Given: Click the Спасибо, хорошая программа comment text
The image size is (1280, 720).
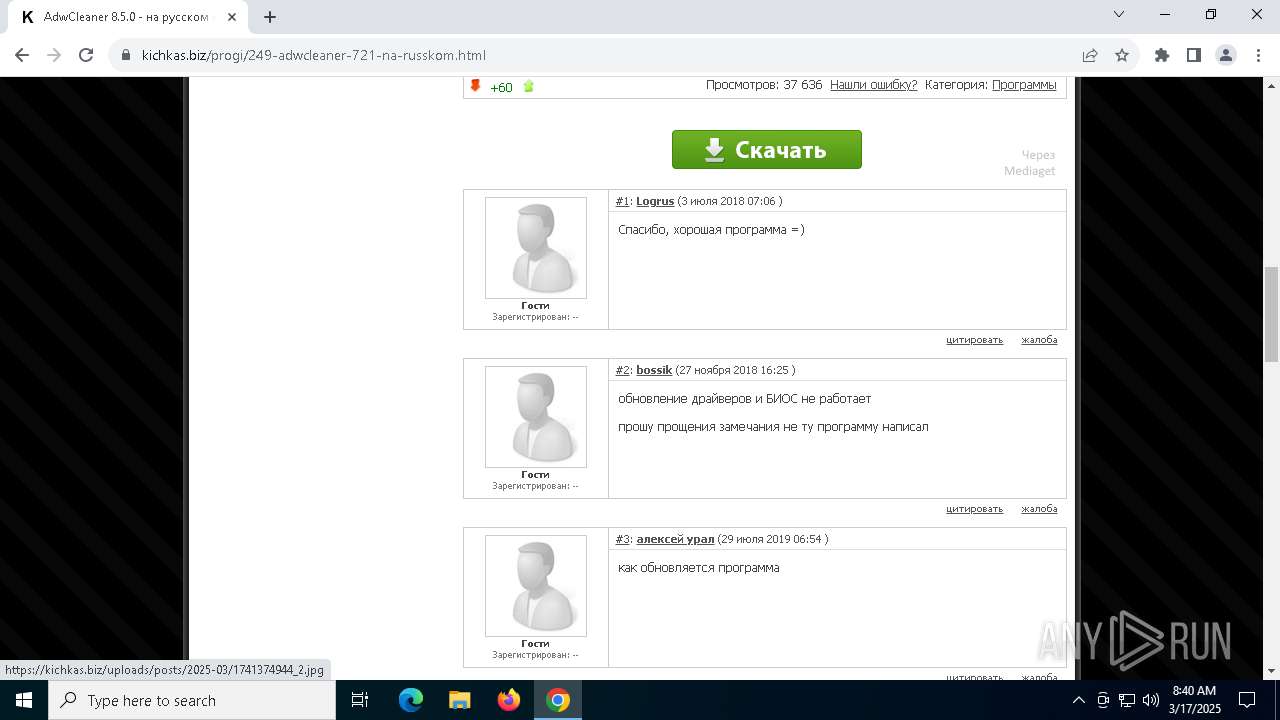Looking at the screenshot, I should click(x=711, y=230).
